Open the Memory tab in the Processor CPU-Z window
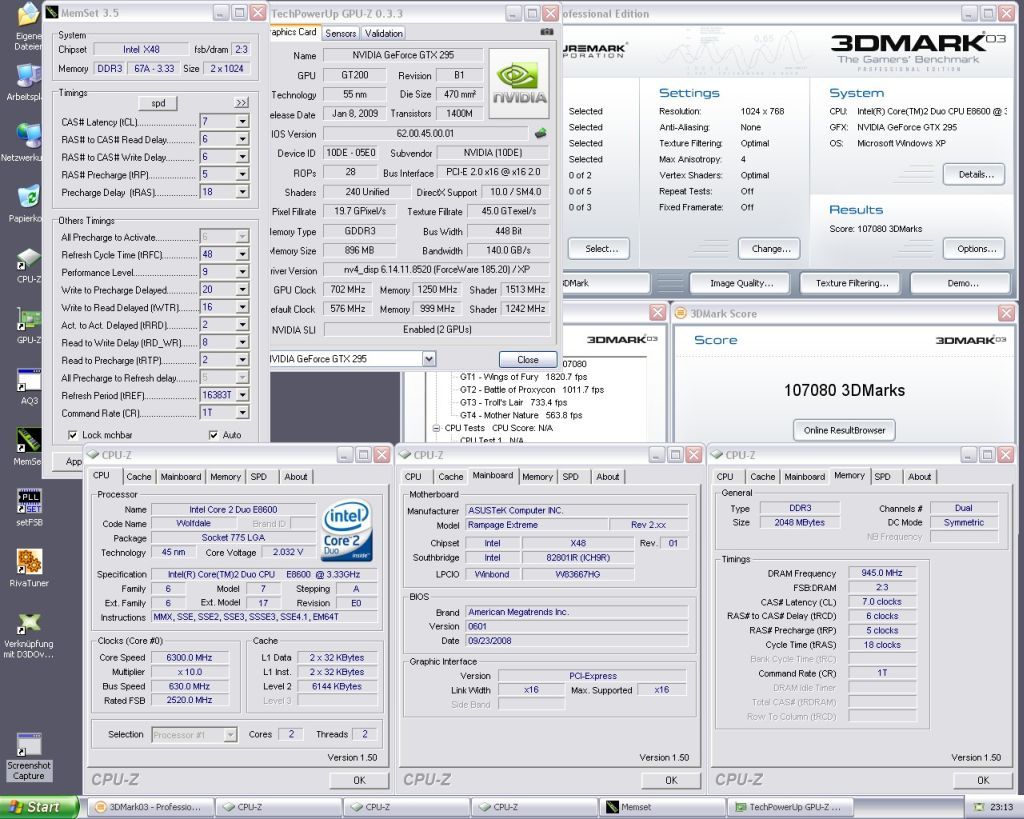Viewport: 1024px width, 819px height. point(225,477)
